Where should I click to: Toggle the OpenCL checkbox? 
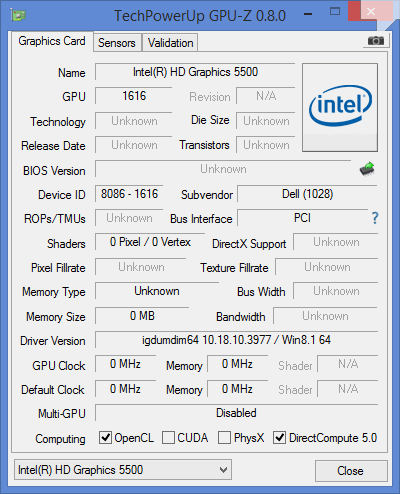105,437
